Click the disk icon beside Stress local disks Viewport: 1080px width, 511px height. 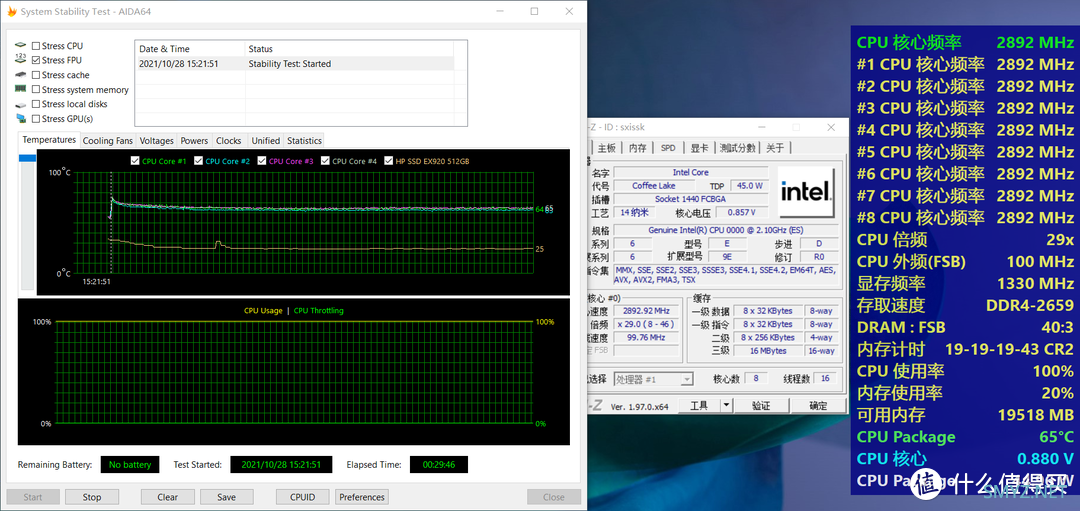21,104
